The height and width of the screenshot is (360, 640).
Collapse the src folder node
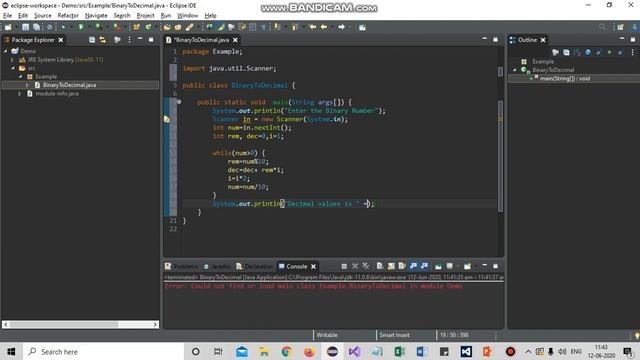(x=13, y=68)
